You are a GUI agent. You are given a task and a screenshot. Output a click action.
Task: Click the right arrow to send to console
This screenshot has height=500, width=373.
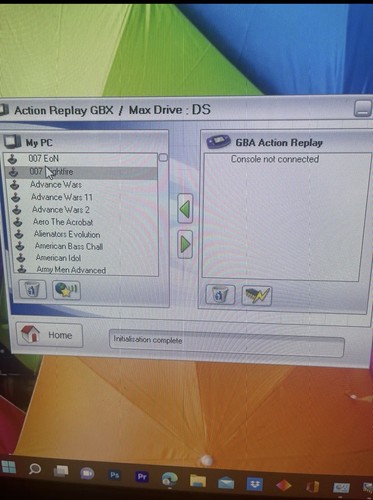pos(185,244)
